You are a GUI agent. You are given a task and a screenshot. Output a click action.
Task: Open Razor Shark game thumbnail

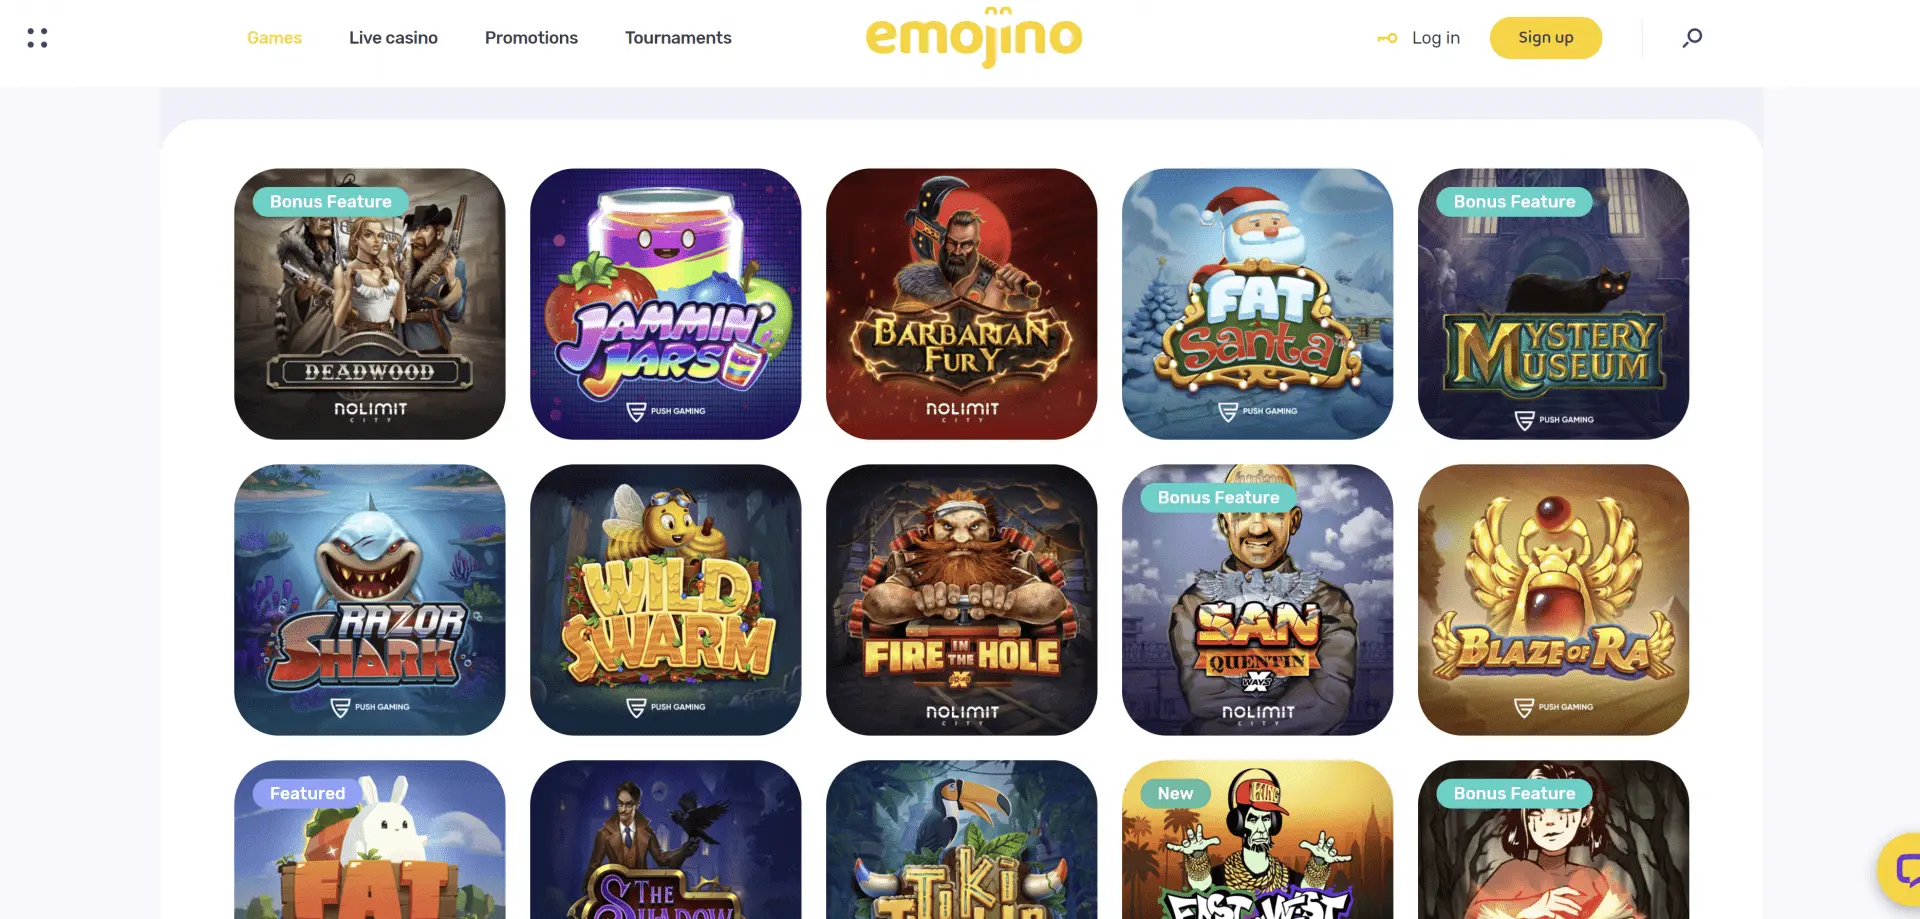(370, 600)
